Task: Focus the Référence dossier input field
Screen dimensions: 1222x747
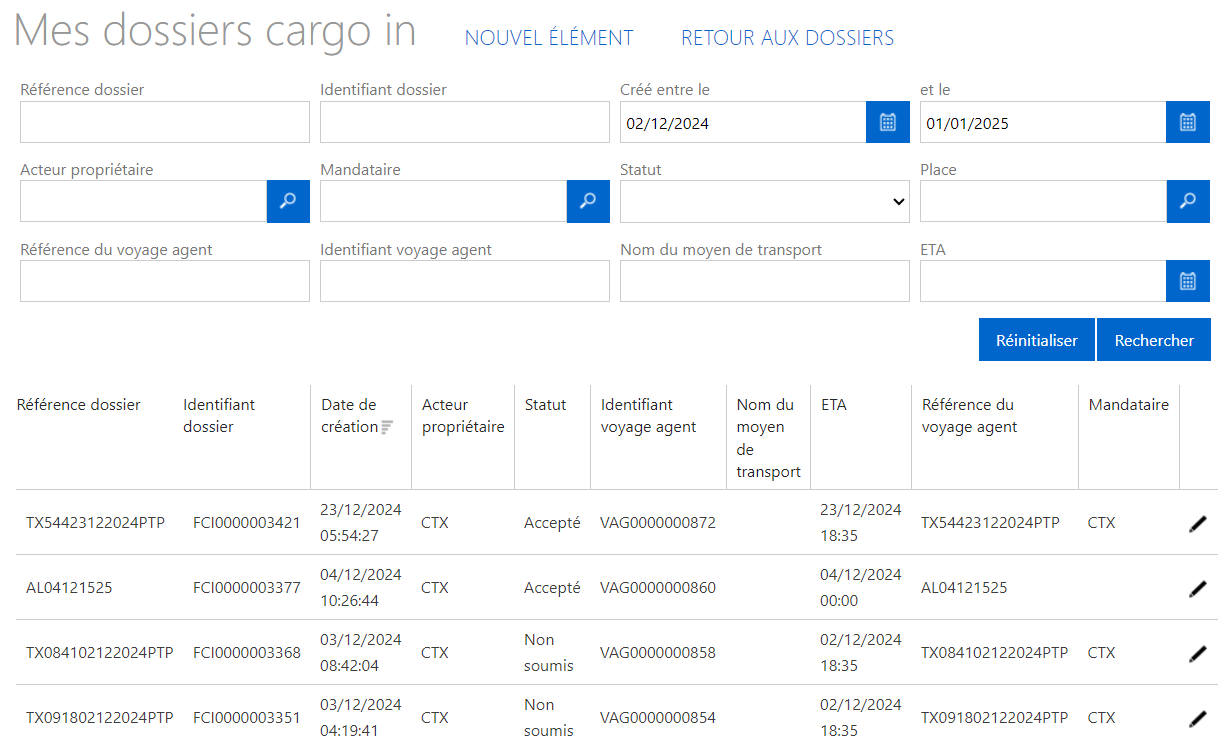Action: pyautogui.click(x=165, y=122)
